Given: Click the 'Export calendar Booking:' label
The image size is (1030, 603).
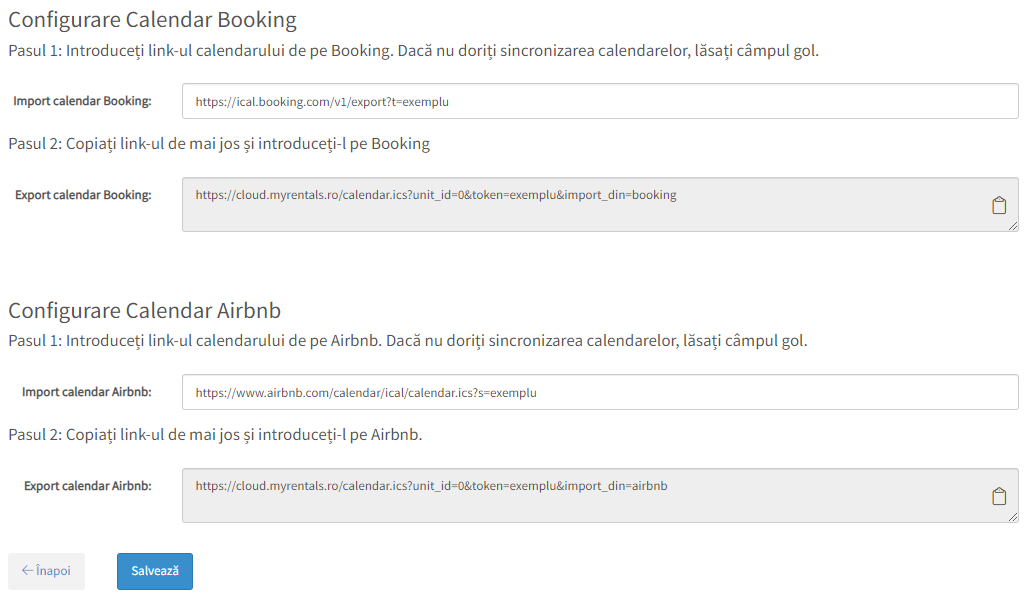Looking at the screenshot, I should click(83, 195).
